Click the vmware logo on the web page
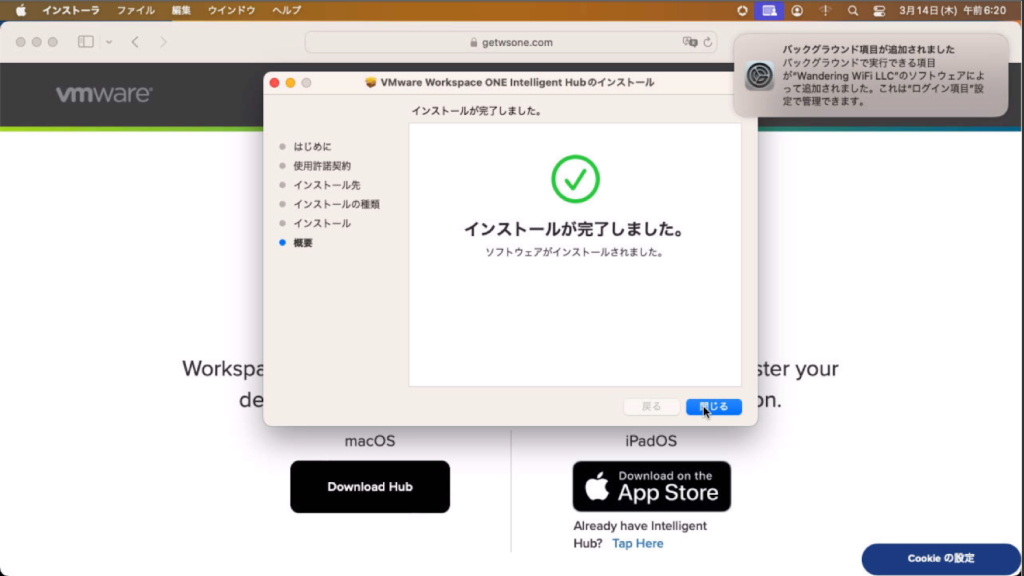 104,94
